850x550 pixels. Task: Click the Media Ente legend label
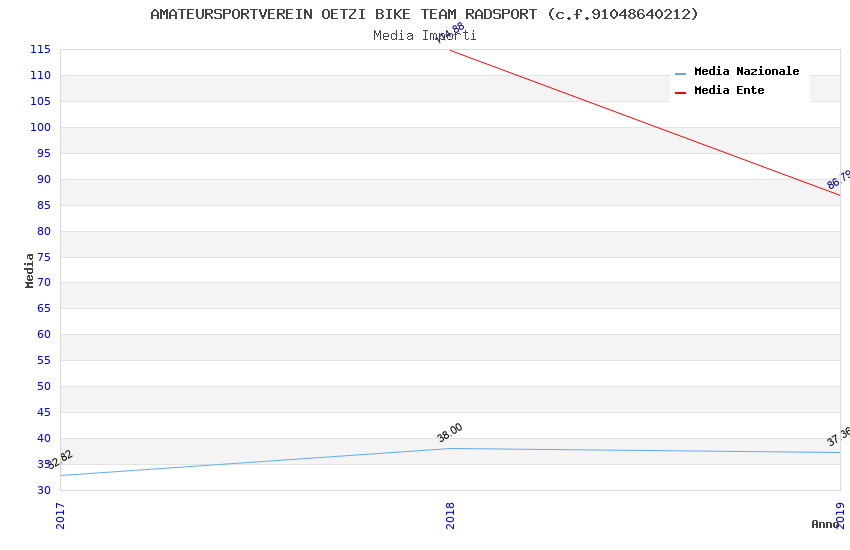click(x=729, y=90)
